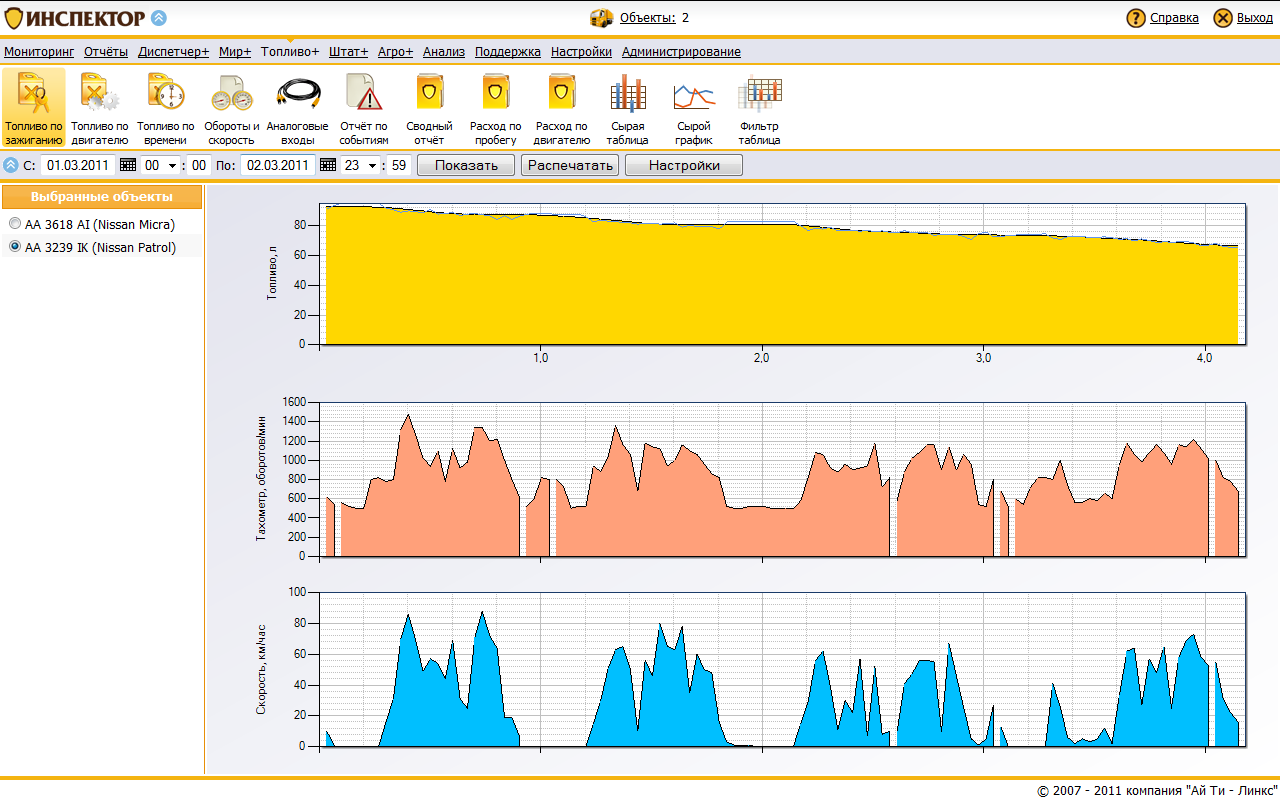Image resolution: width=1280 pixels, height=800 pixels.
Task: Open the Сырой график view
Action: click(694, 108)
